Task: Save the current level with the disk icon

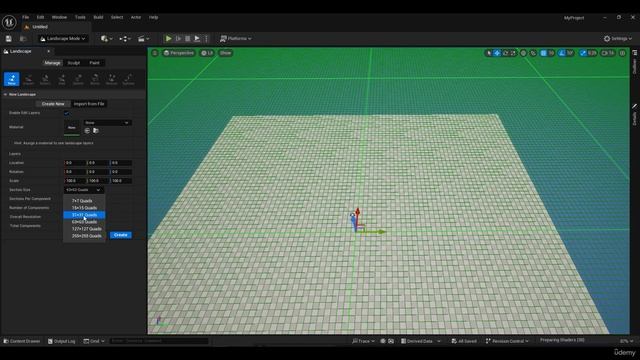Action: [x=9, y=39]
